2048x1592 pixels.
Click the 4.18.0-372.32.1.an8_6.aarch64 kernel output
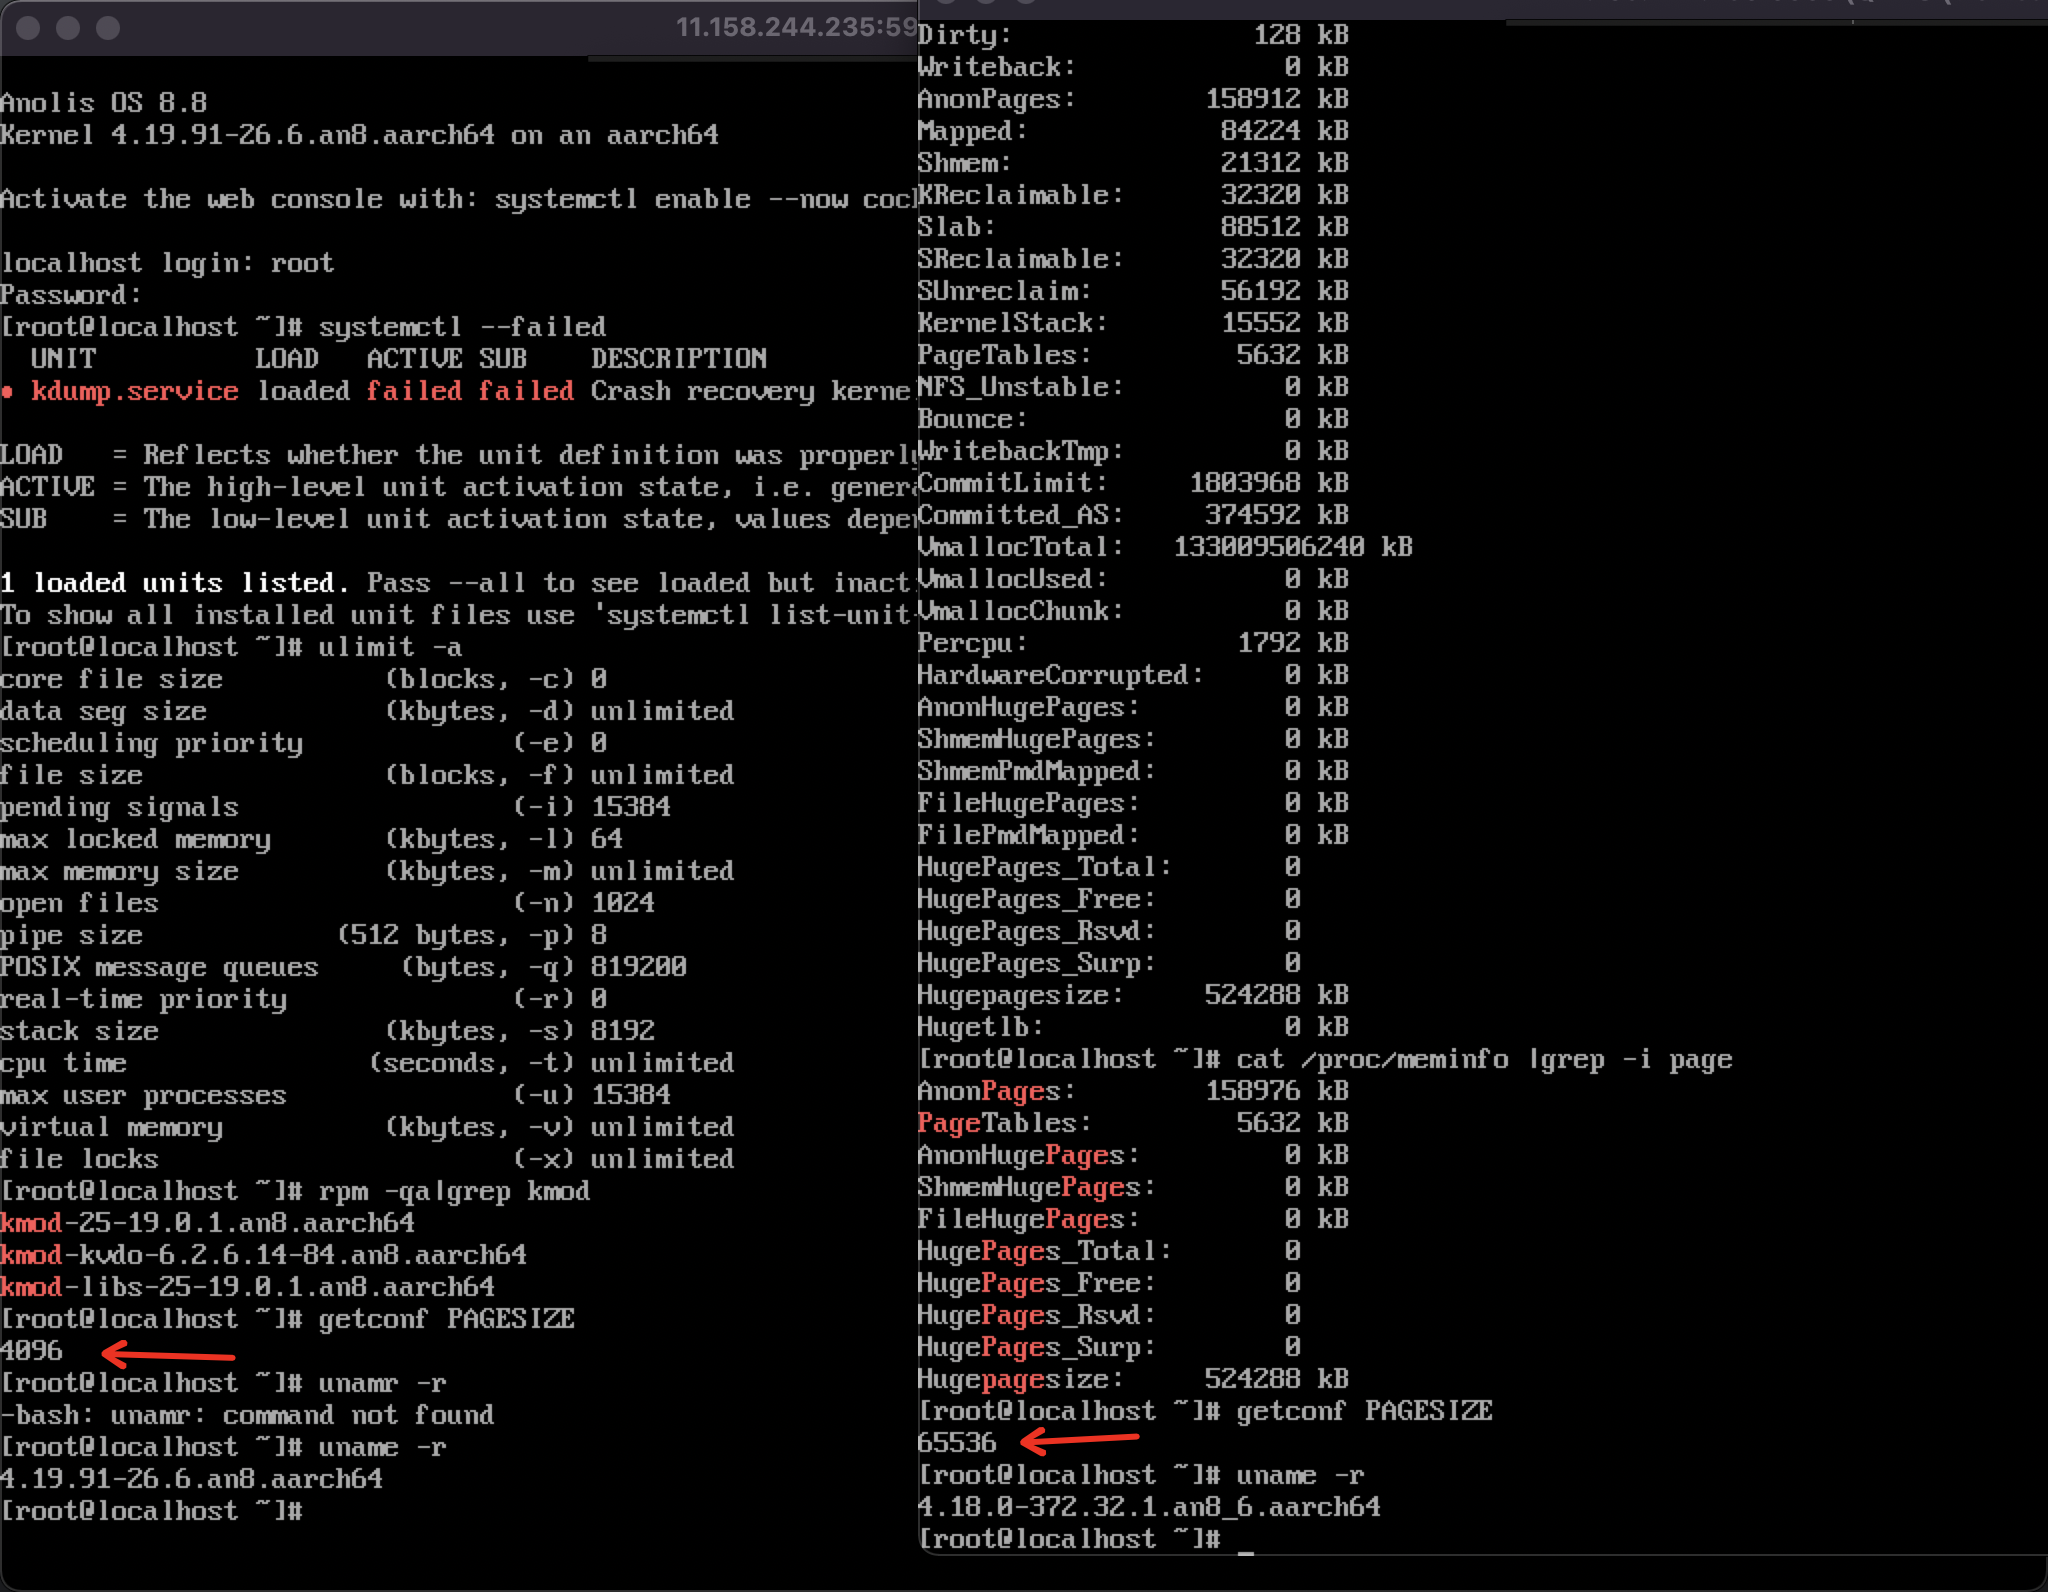click(1149, 1507)
